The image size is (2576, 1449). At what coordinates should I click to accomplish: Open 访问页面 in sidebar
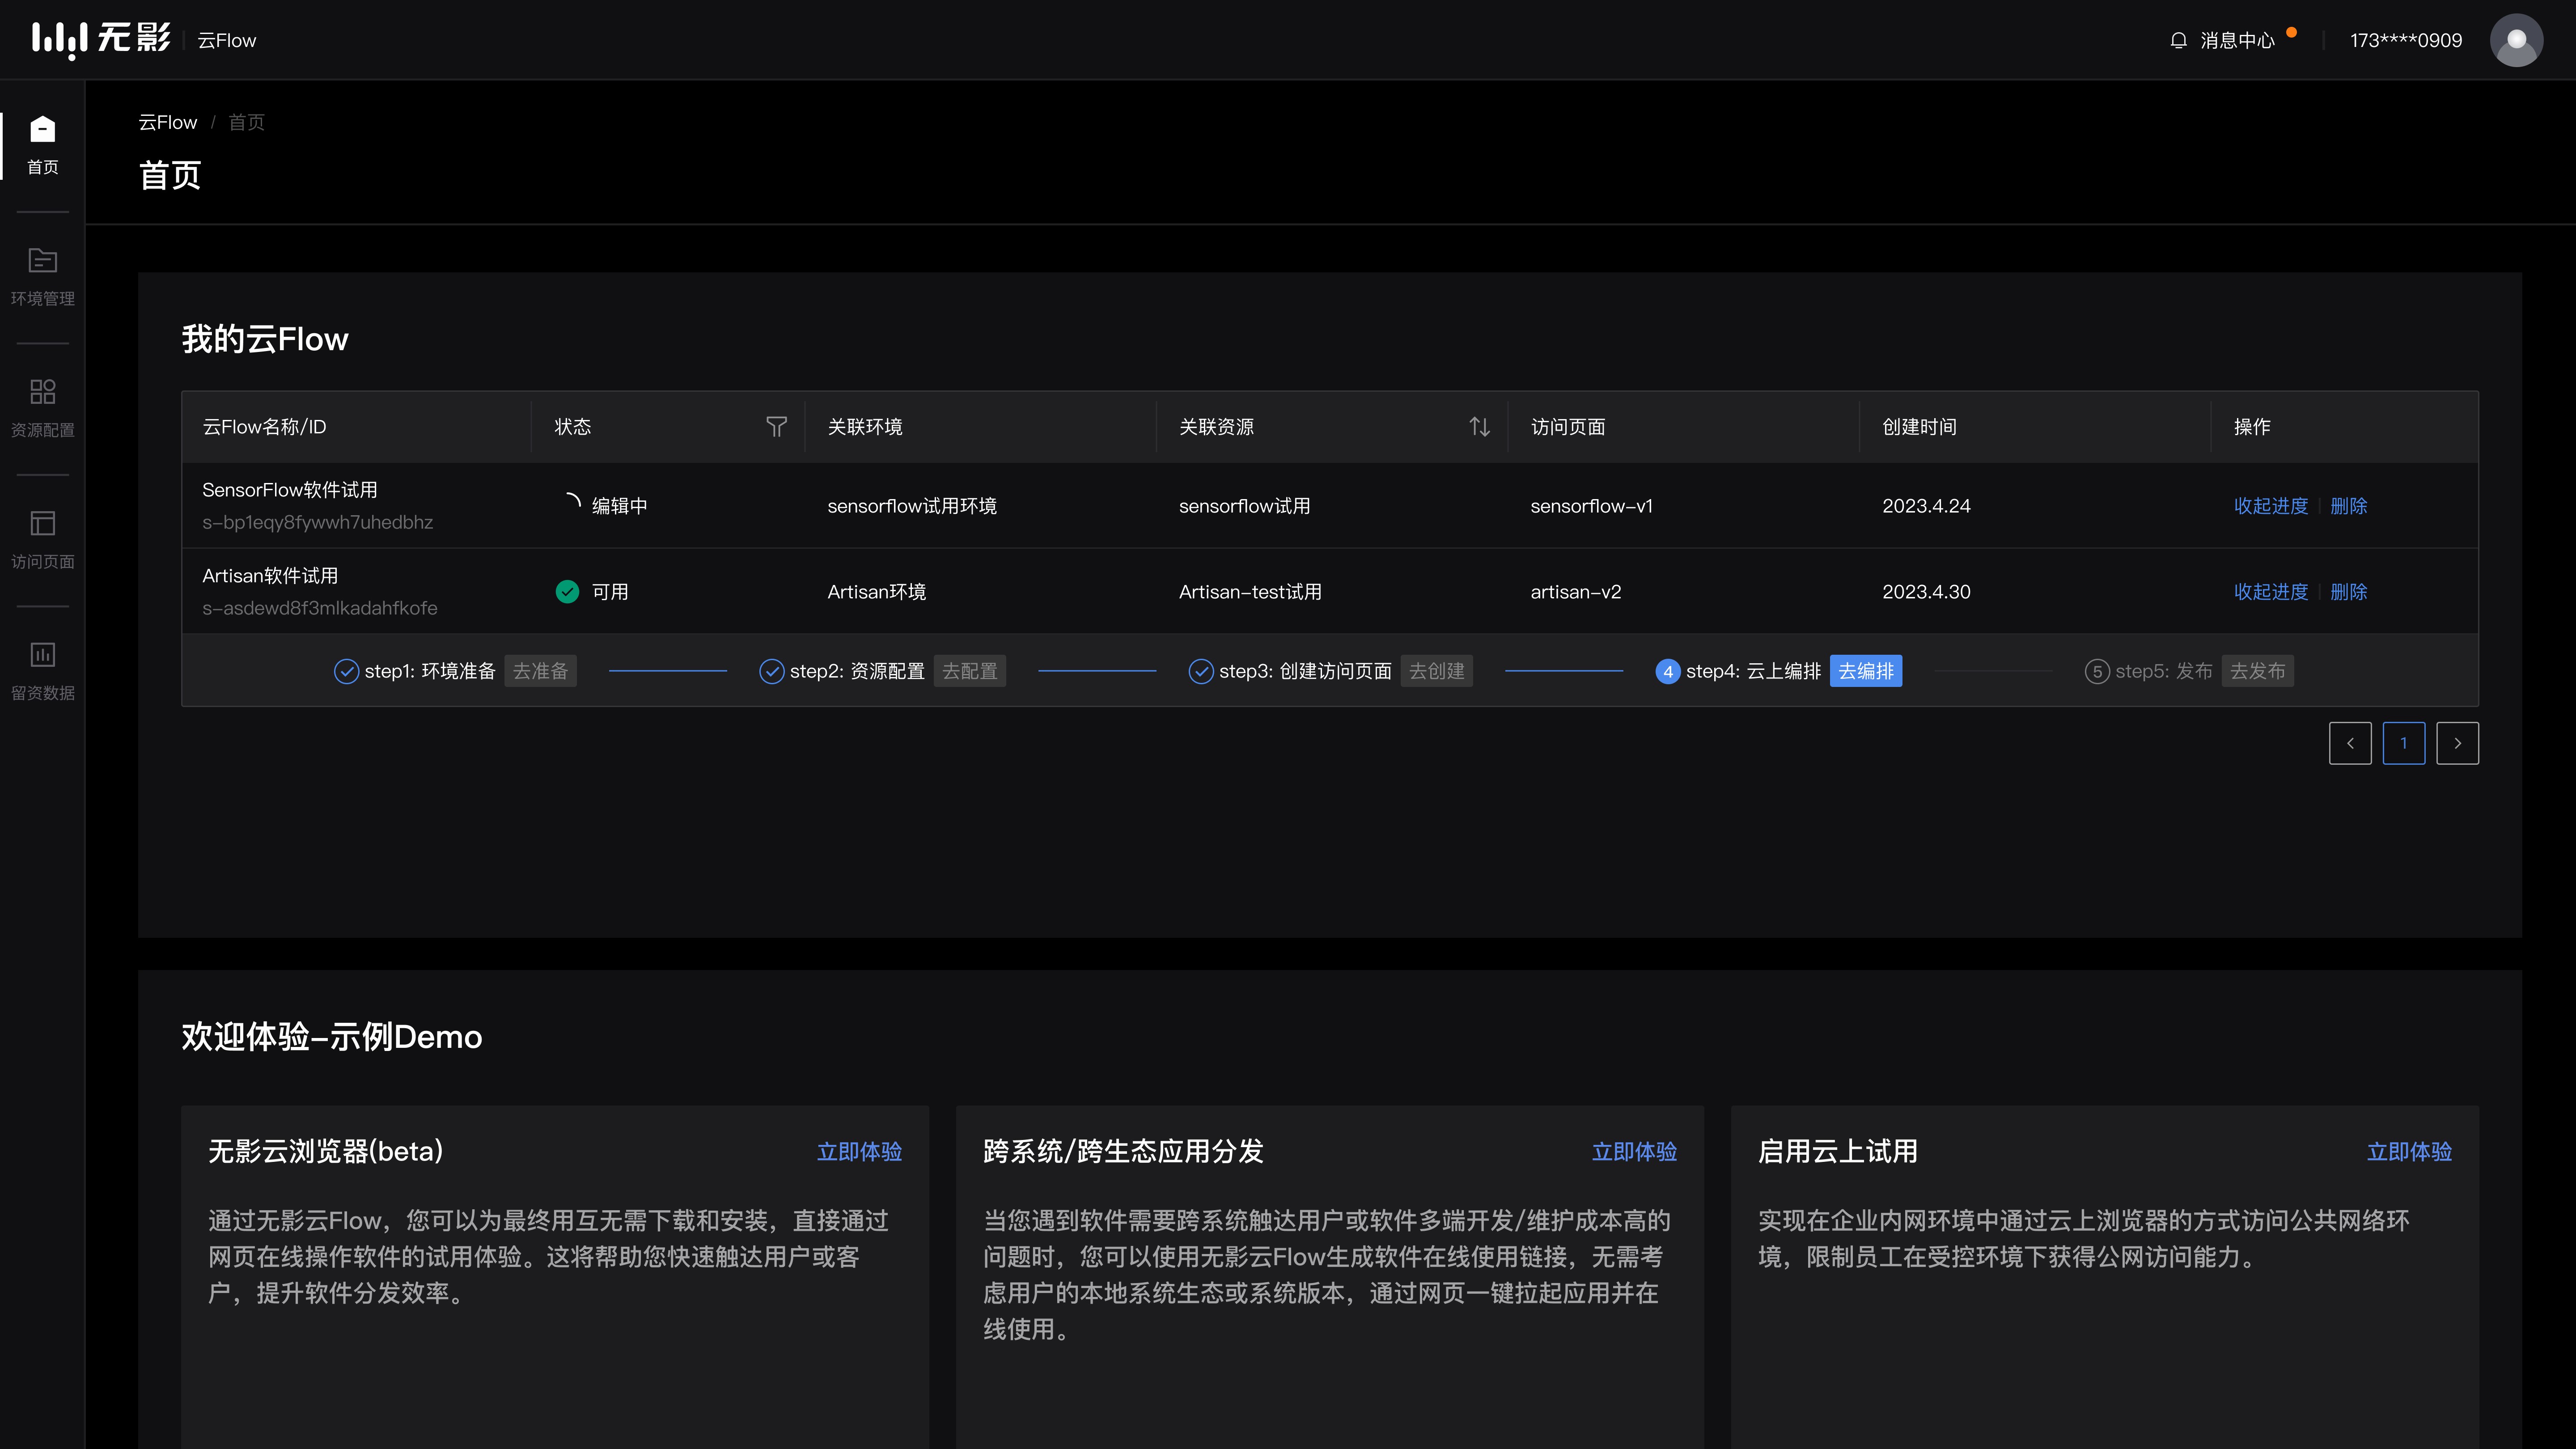point(43,540)
